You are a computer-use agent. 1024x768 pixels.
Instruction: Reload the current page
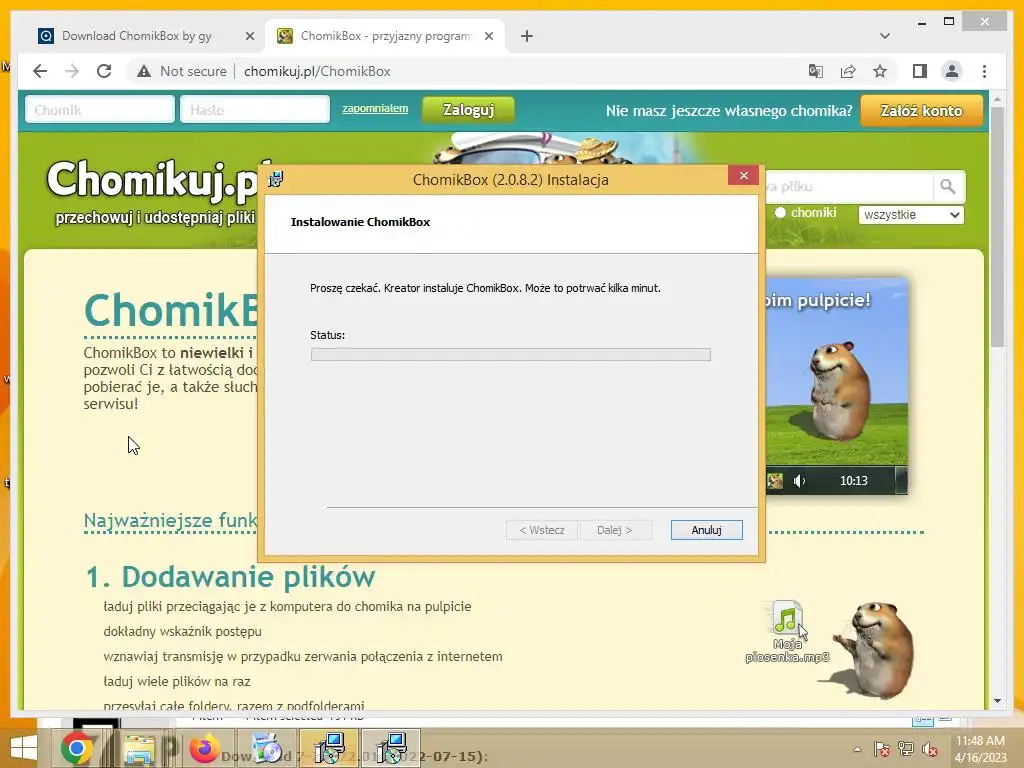pos(104,71)
